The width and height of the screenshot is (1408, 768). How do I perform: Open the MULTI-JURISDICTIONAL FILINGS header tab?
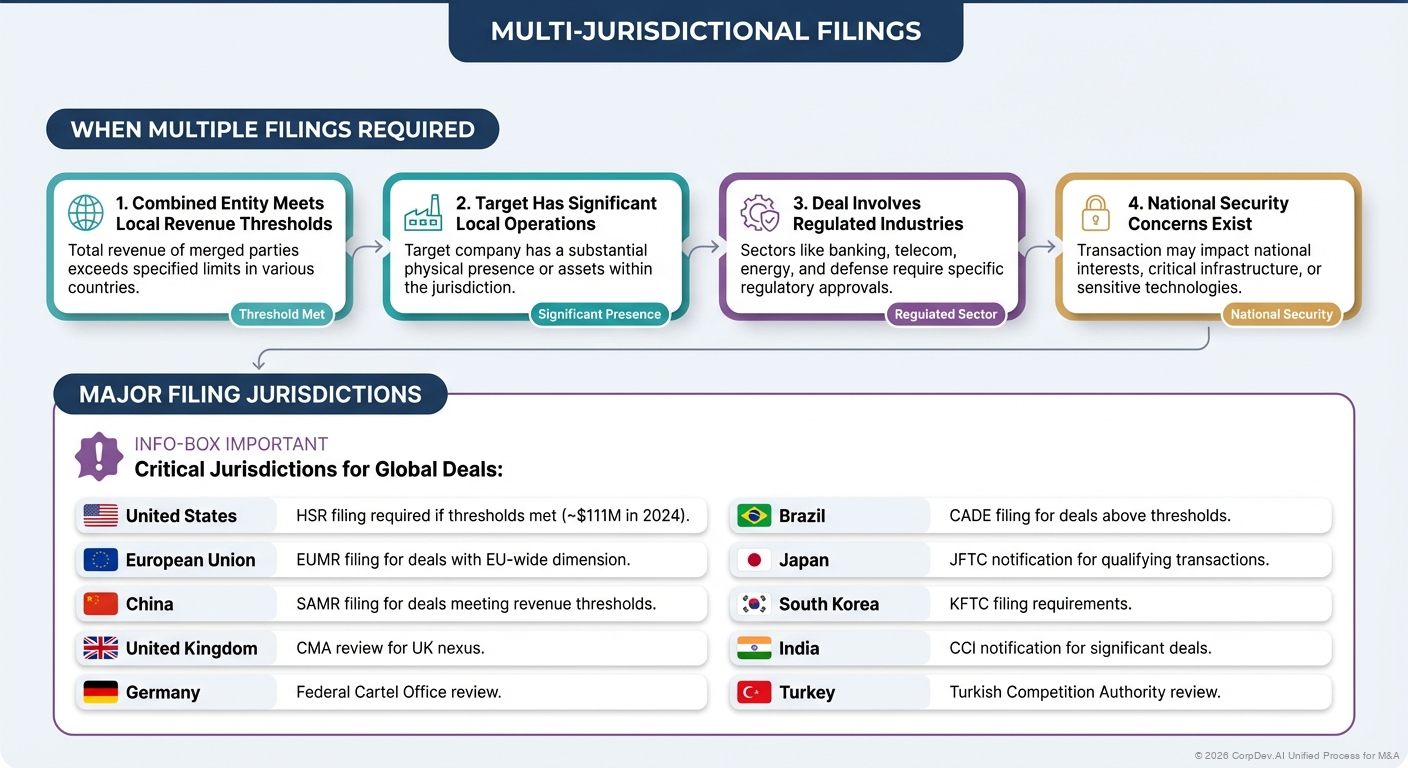pyautogui.click(x=705, y=31)
